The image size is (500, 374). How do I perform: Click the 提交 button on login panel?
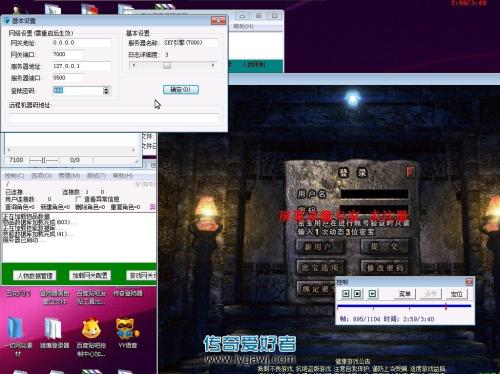(x=384, y=247)
